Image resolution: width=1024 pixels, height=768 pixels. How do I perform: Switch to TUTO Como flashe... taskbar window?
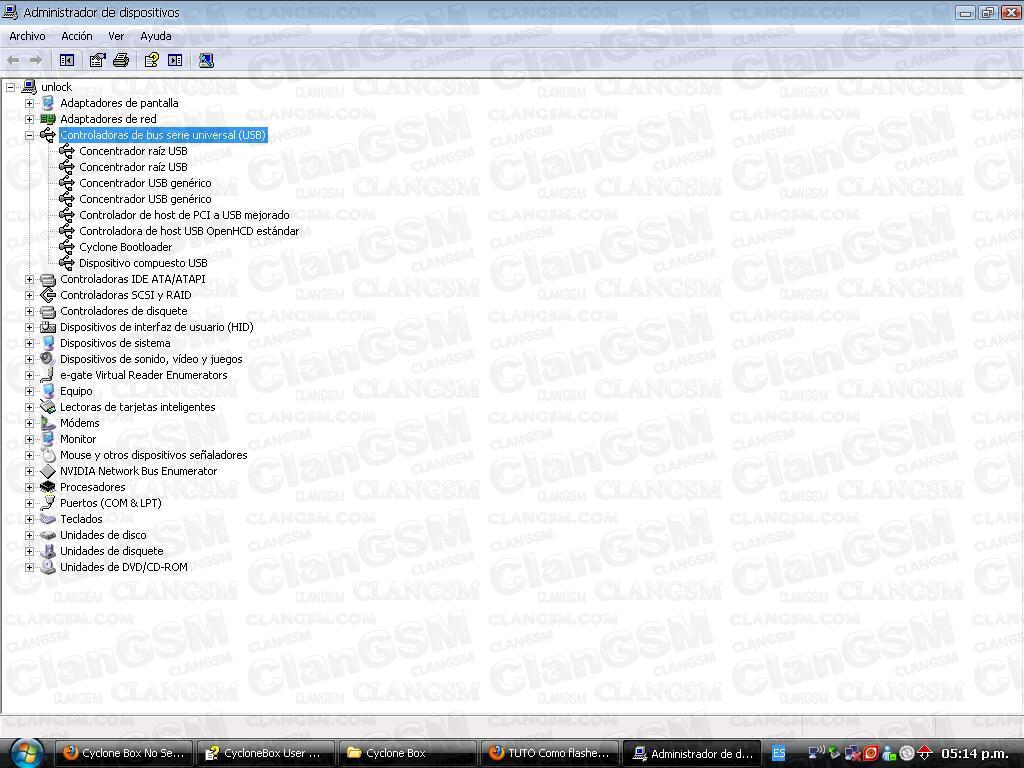pos(549,753)
